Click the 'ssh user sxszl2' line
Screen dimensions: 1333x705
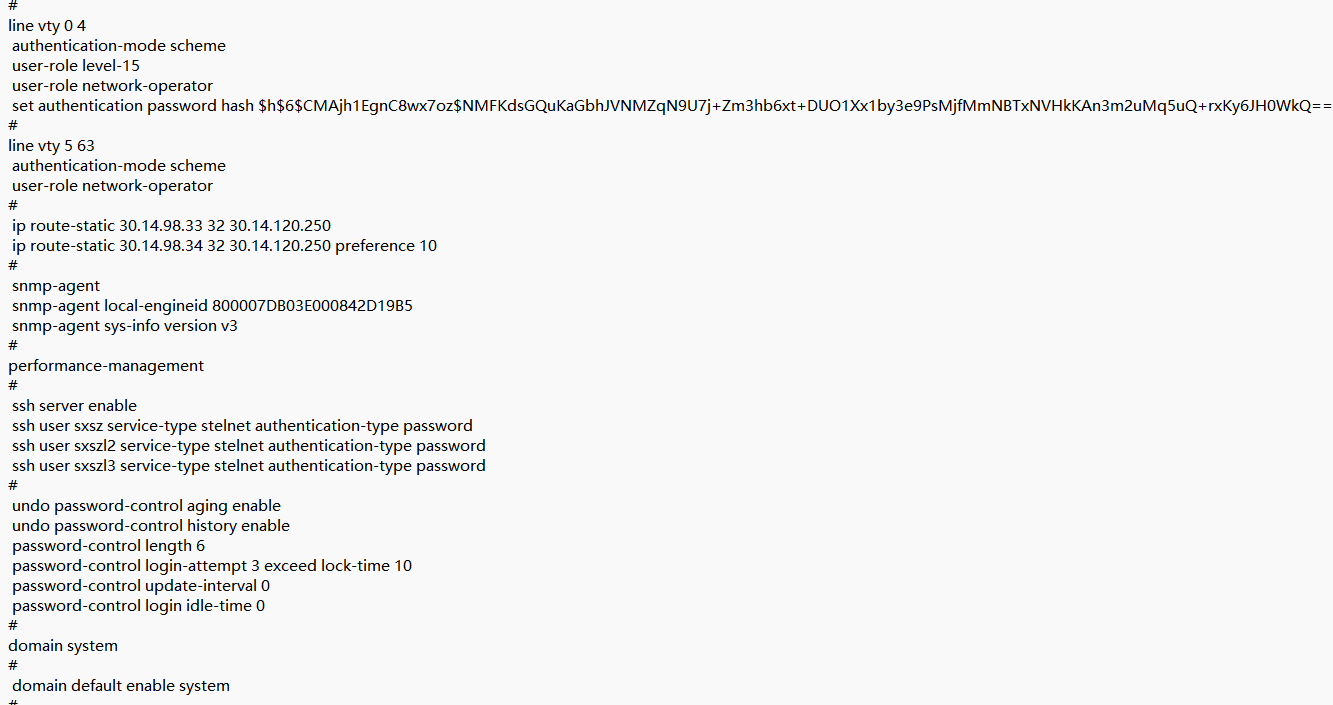(249, 445)
